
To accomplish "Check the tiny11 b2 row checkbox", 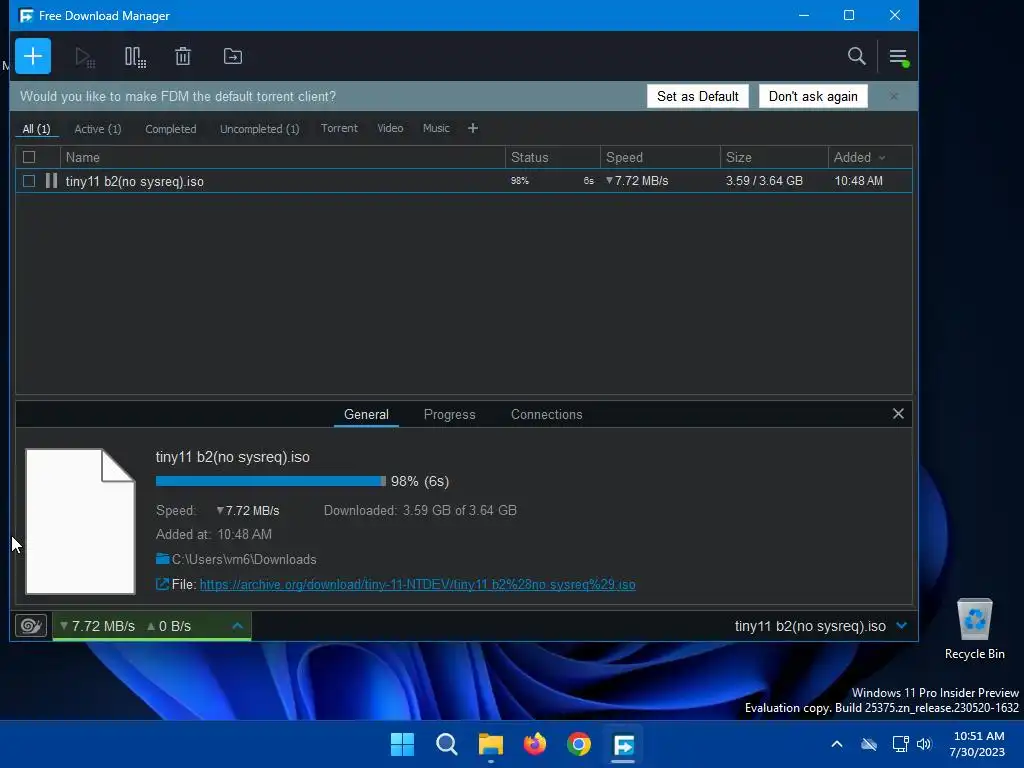I will 29,181.
